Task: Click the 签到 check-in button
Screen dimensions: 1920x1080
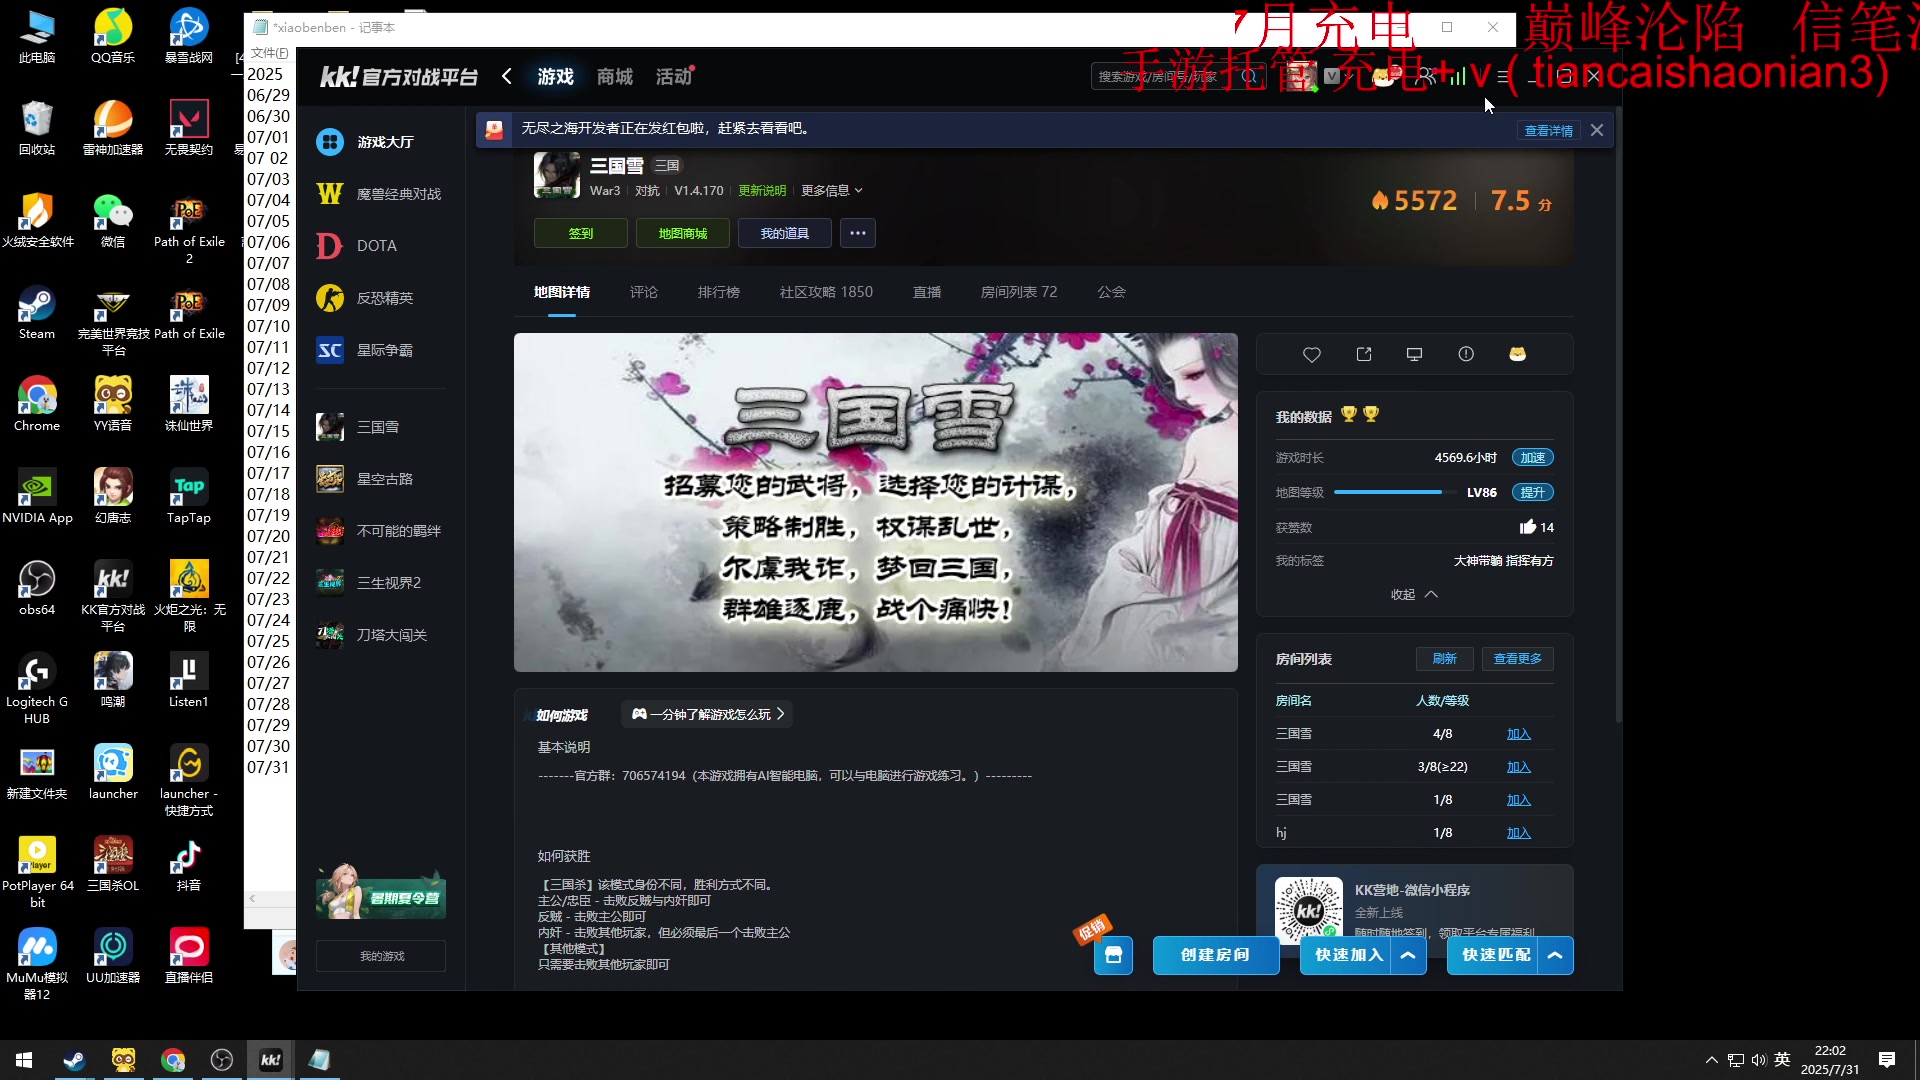Action: (581, 233)
